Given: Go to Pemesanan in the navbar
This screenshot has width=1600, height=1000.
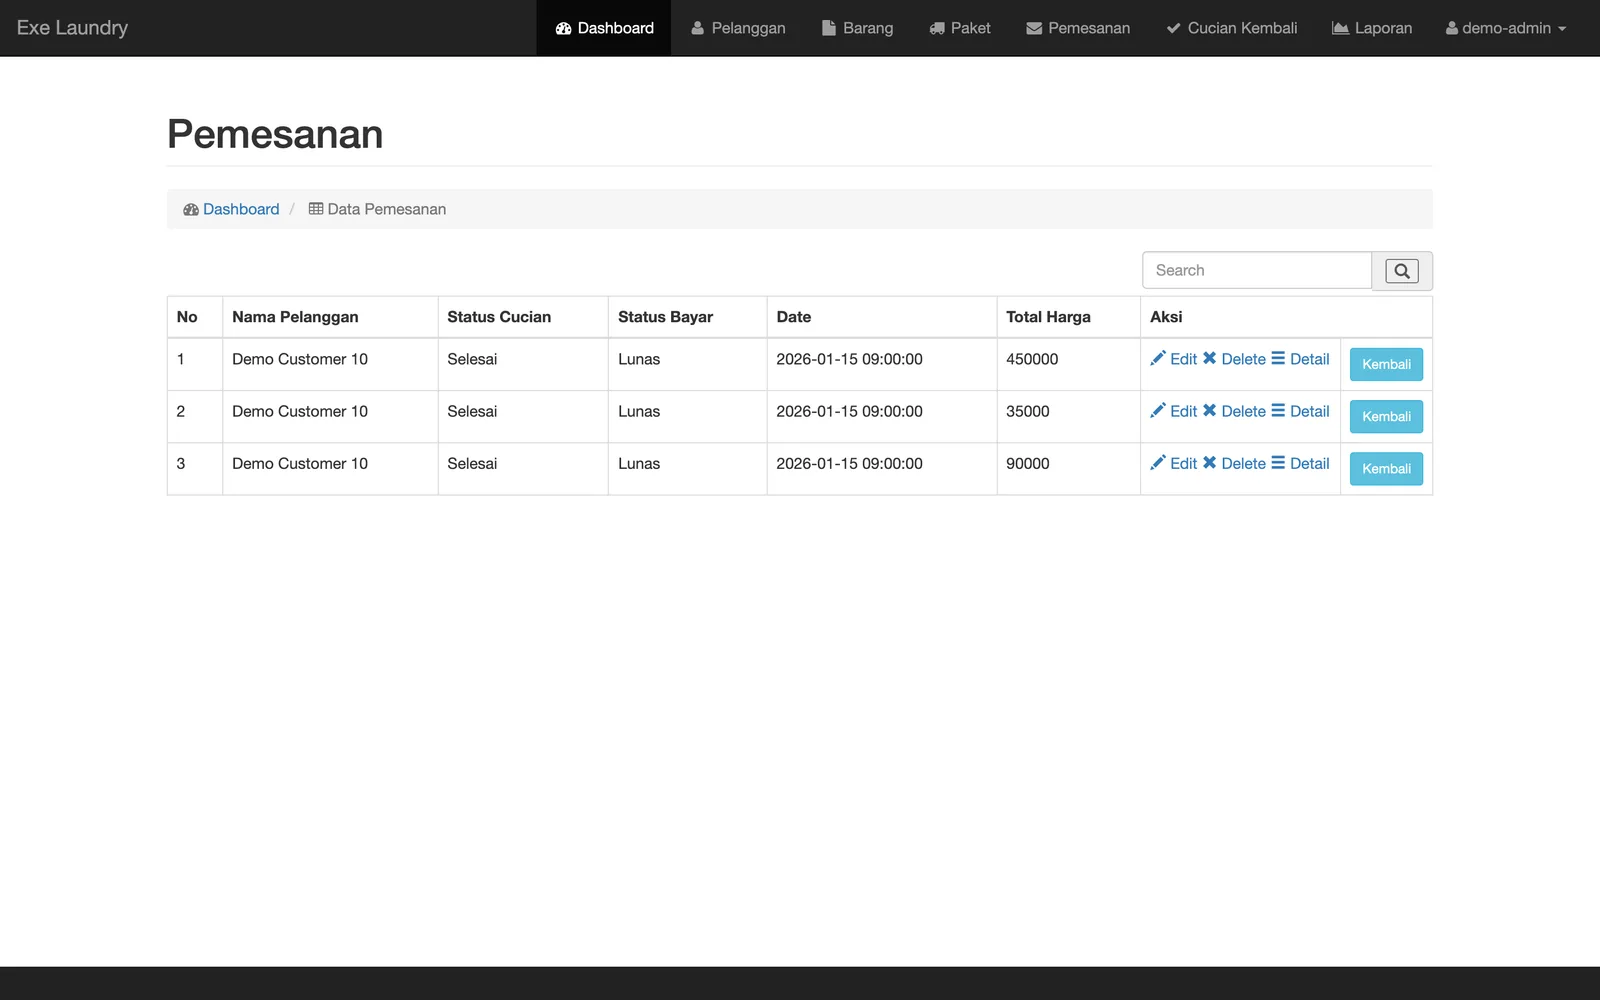Looking at the screenshot, I should (x=1078, y=28).
